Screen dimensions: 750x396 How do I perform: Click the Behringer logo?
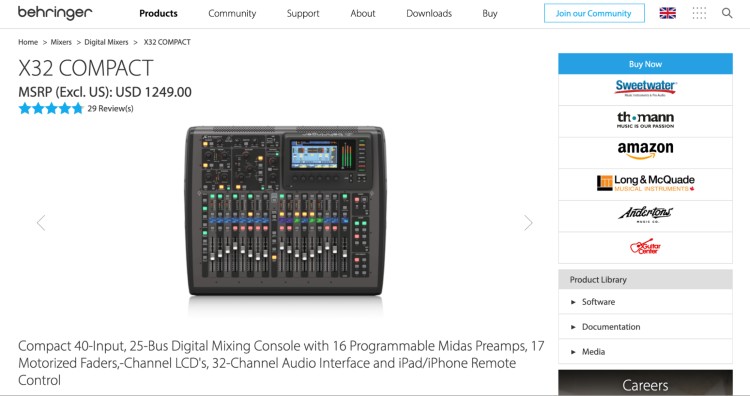55,13
